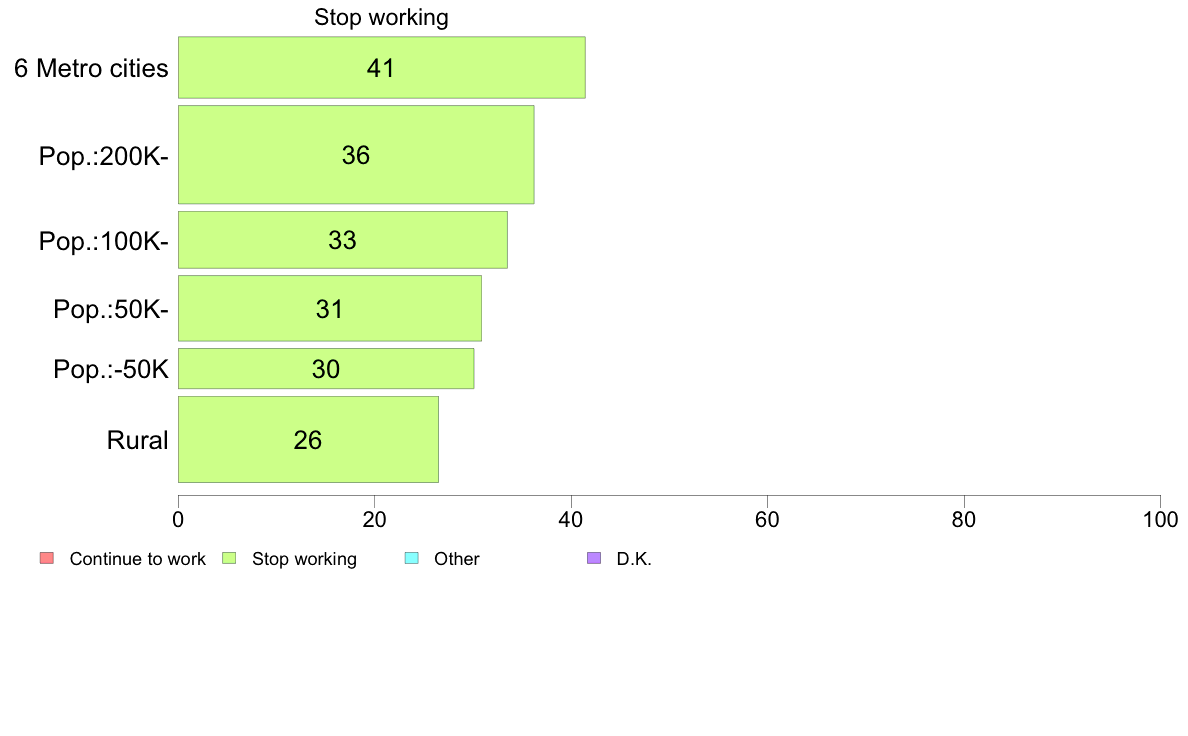1188x736 pixels.
Task: Select the Pop.:50K- bar showing 31
Action: tap(330, 308)
